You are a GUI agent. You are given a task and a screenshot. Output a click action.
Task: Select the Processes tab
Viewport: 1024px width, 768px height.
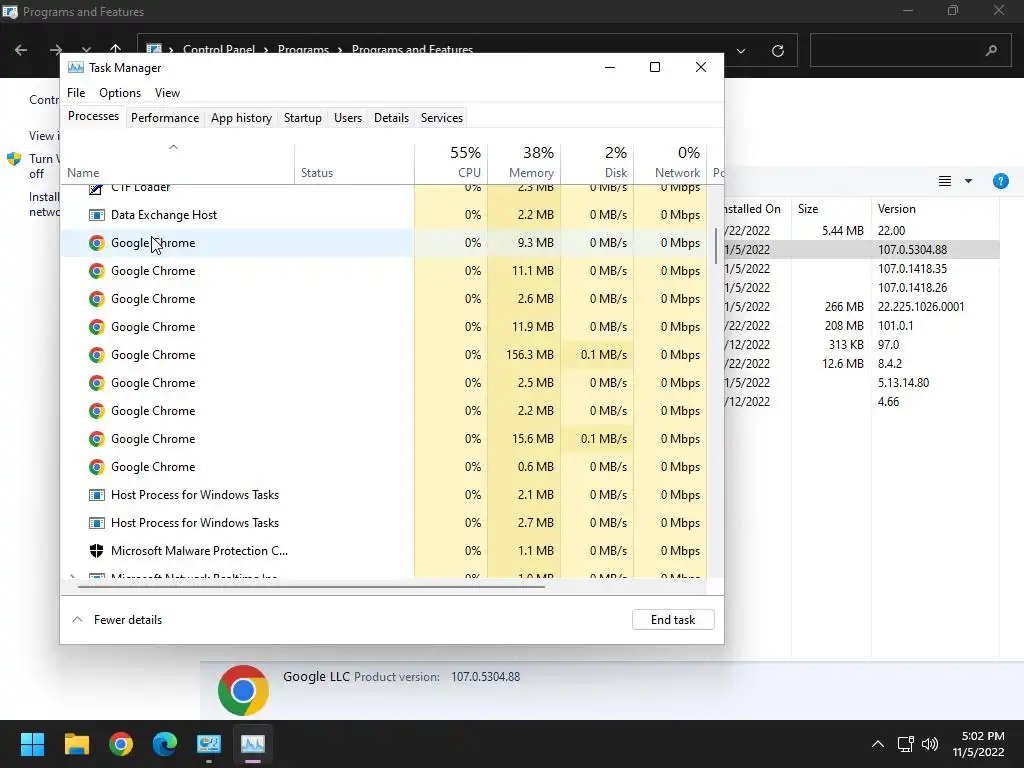point(93,116)
